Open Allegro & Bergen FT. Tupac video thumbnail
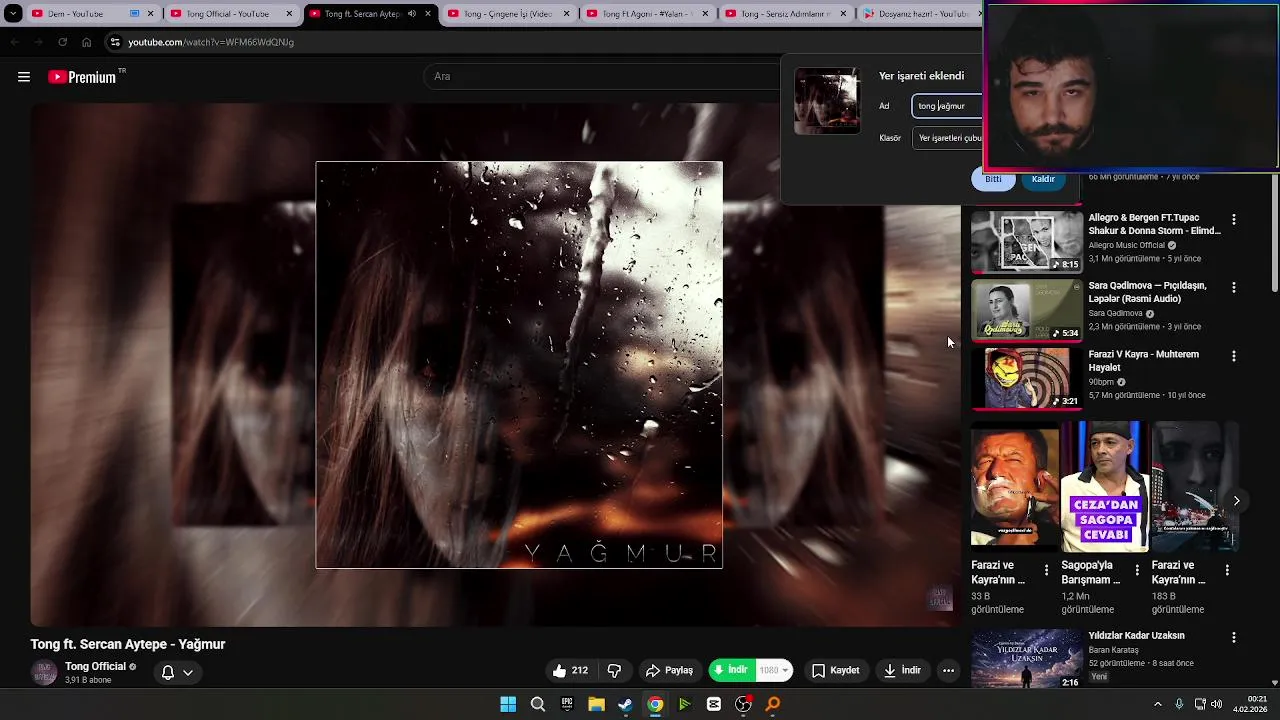The width and height of the screenshot is (1280, 720). coord(1027,241)
